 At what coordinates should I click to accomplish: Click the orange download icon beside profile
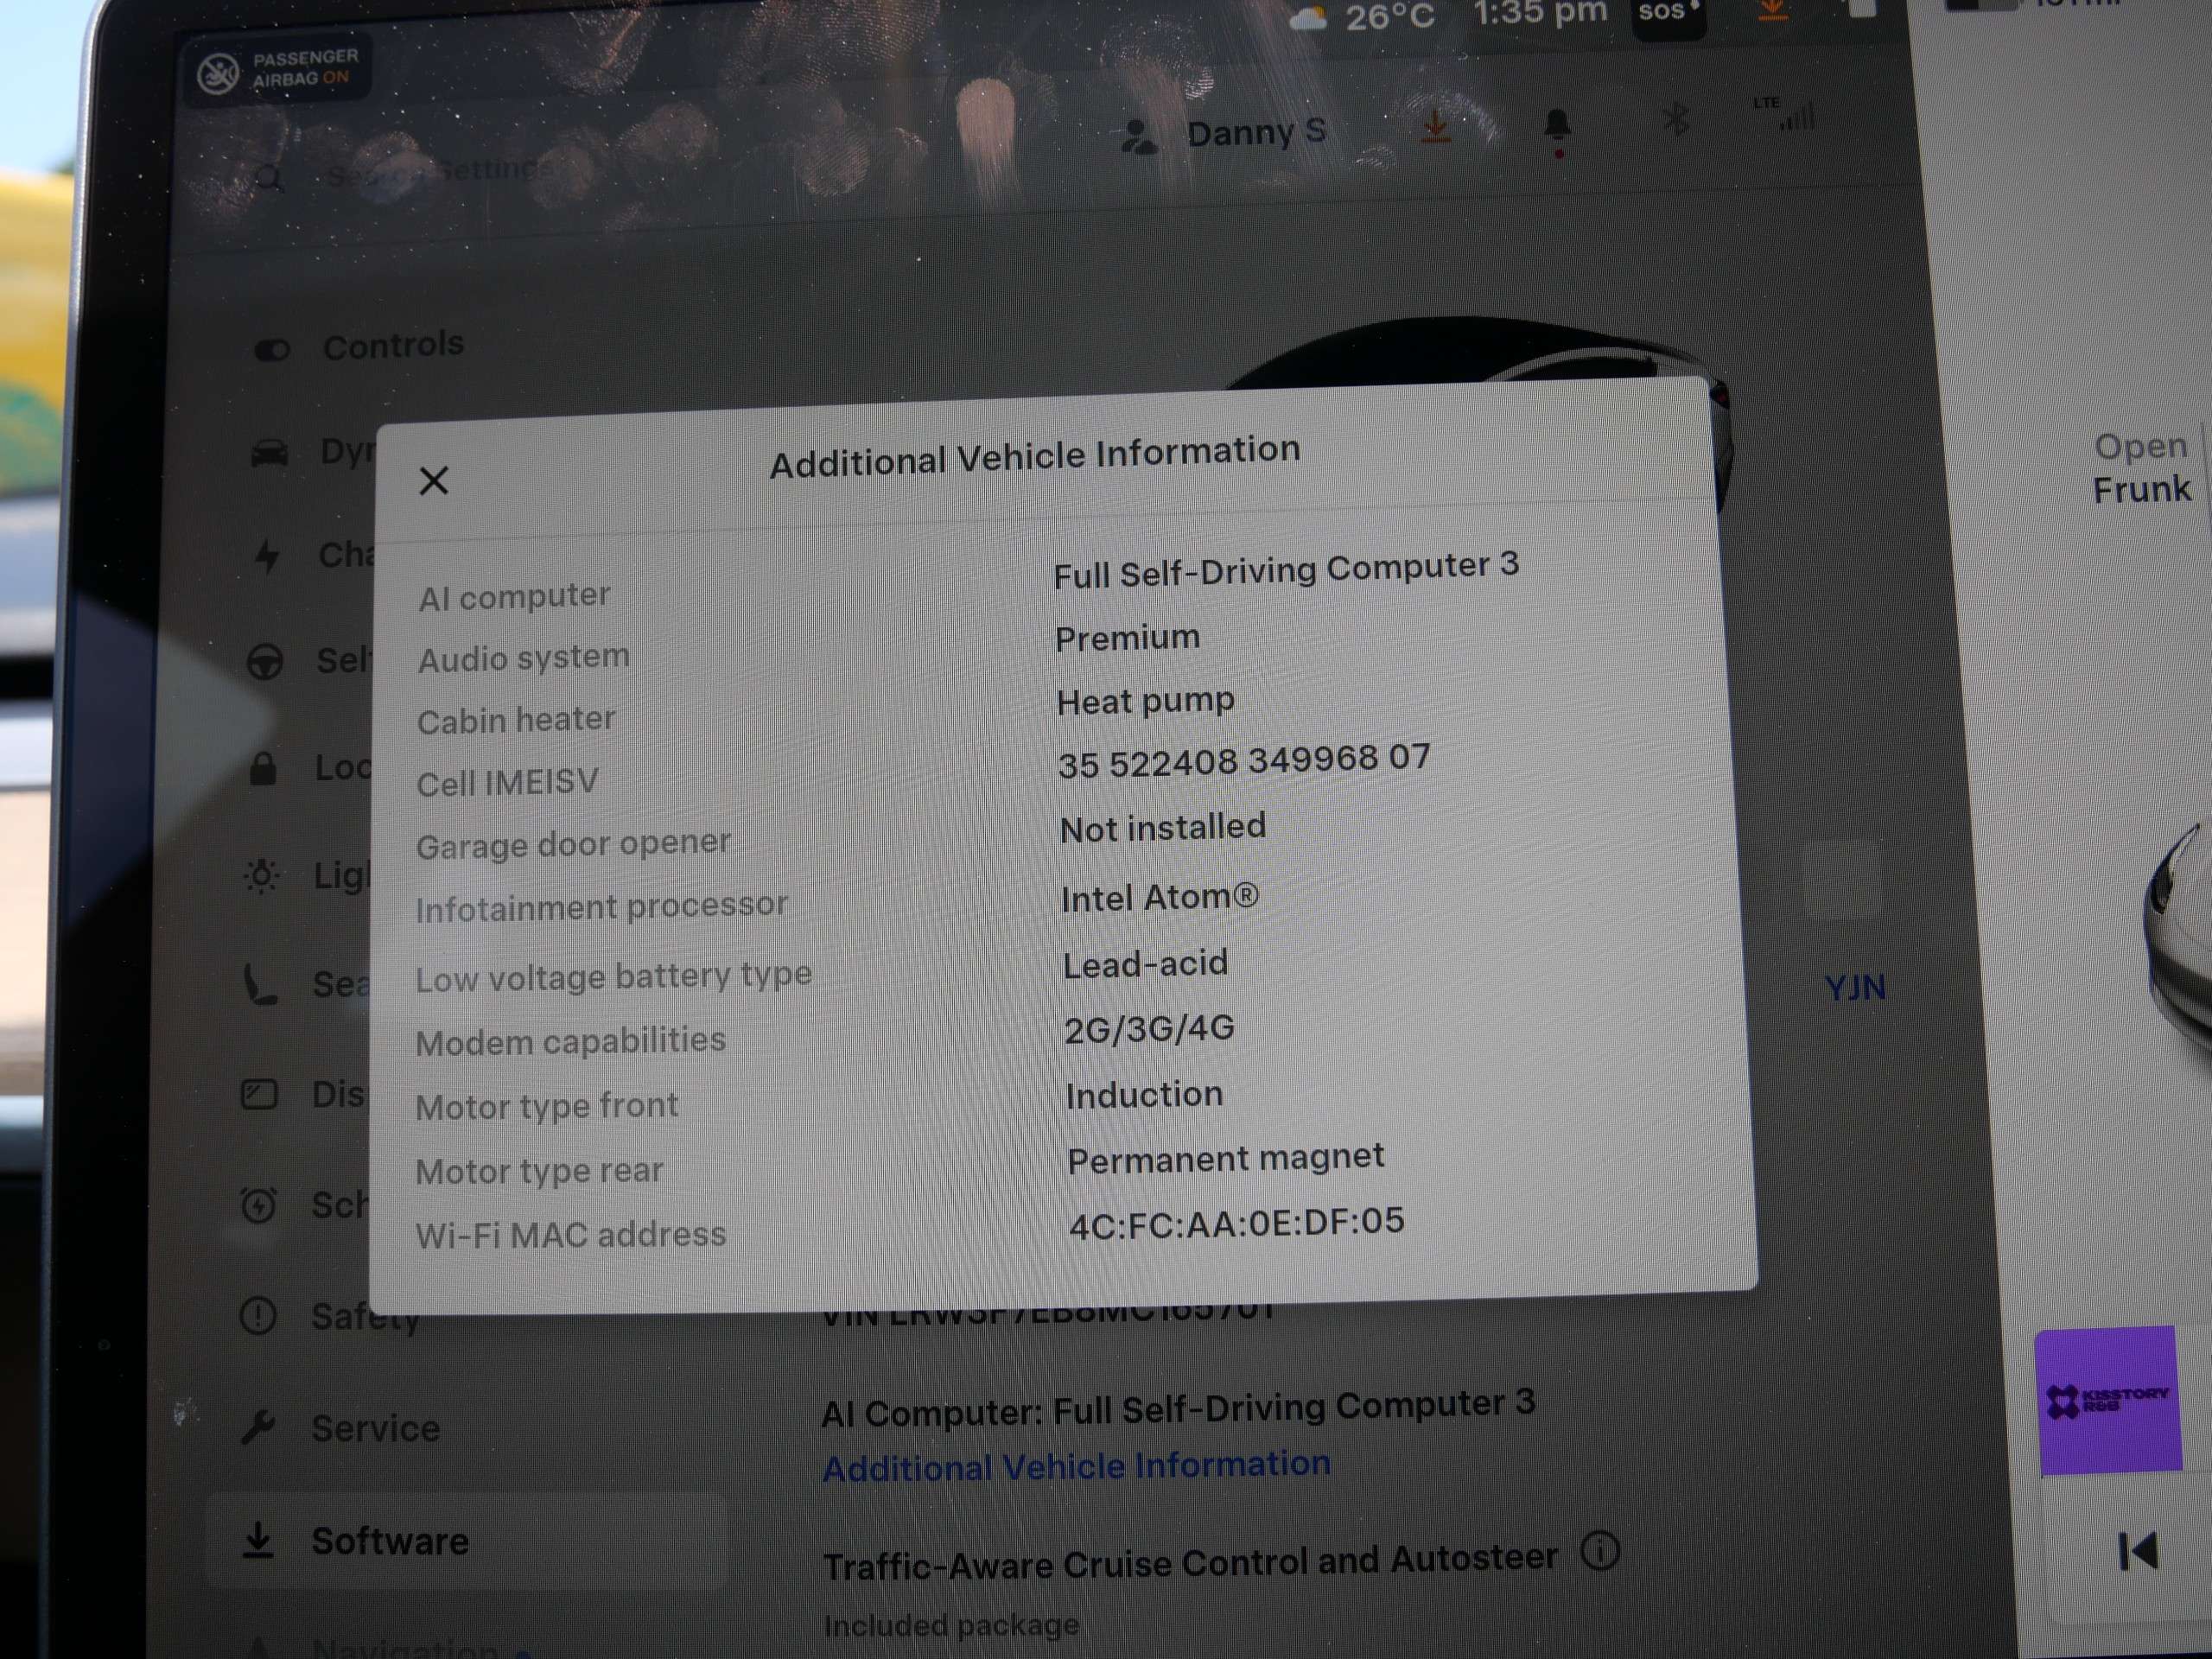[1435, 126]
